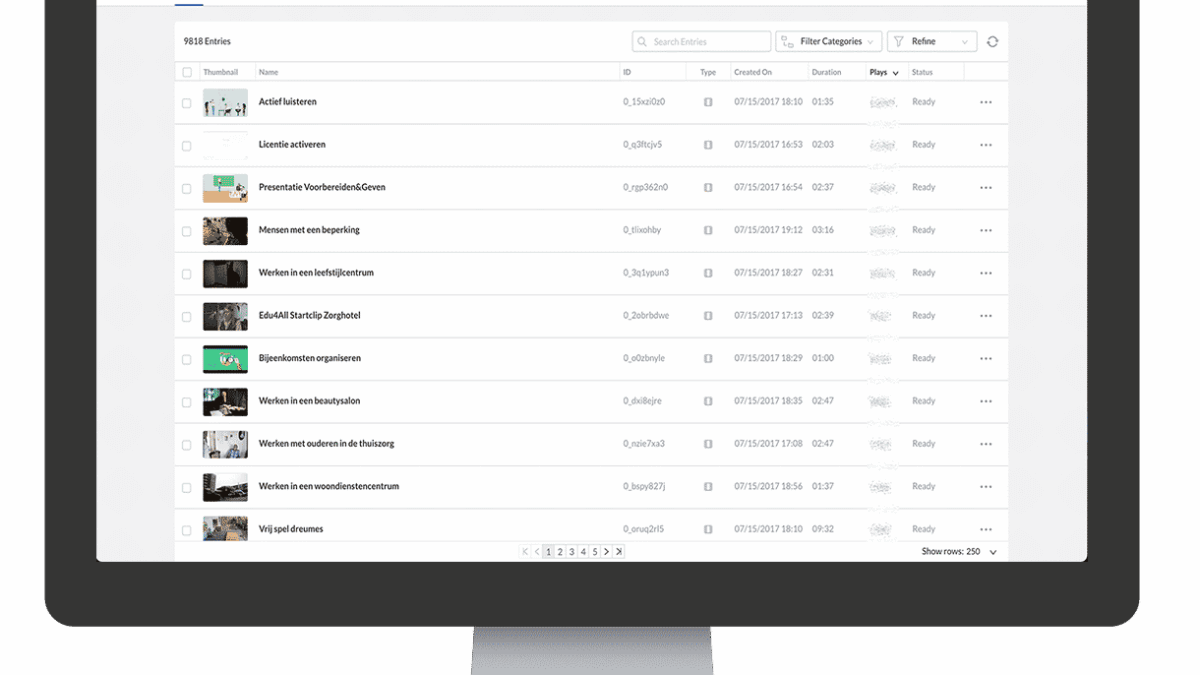Tick the Werken in een leefstijlcentrum checkbox

pos(187,274)
